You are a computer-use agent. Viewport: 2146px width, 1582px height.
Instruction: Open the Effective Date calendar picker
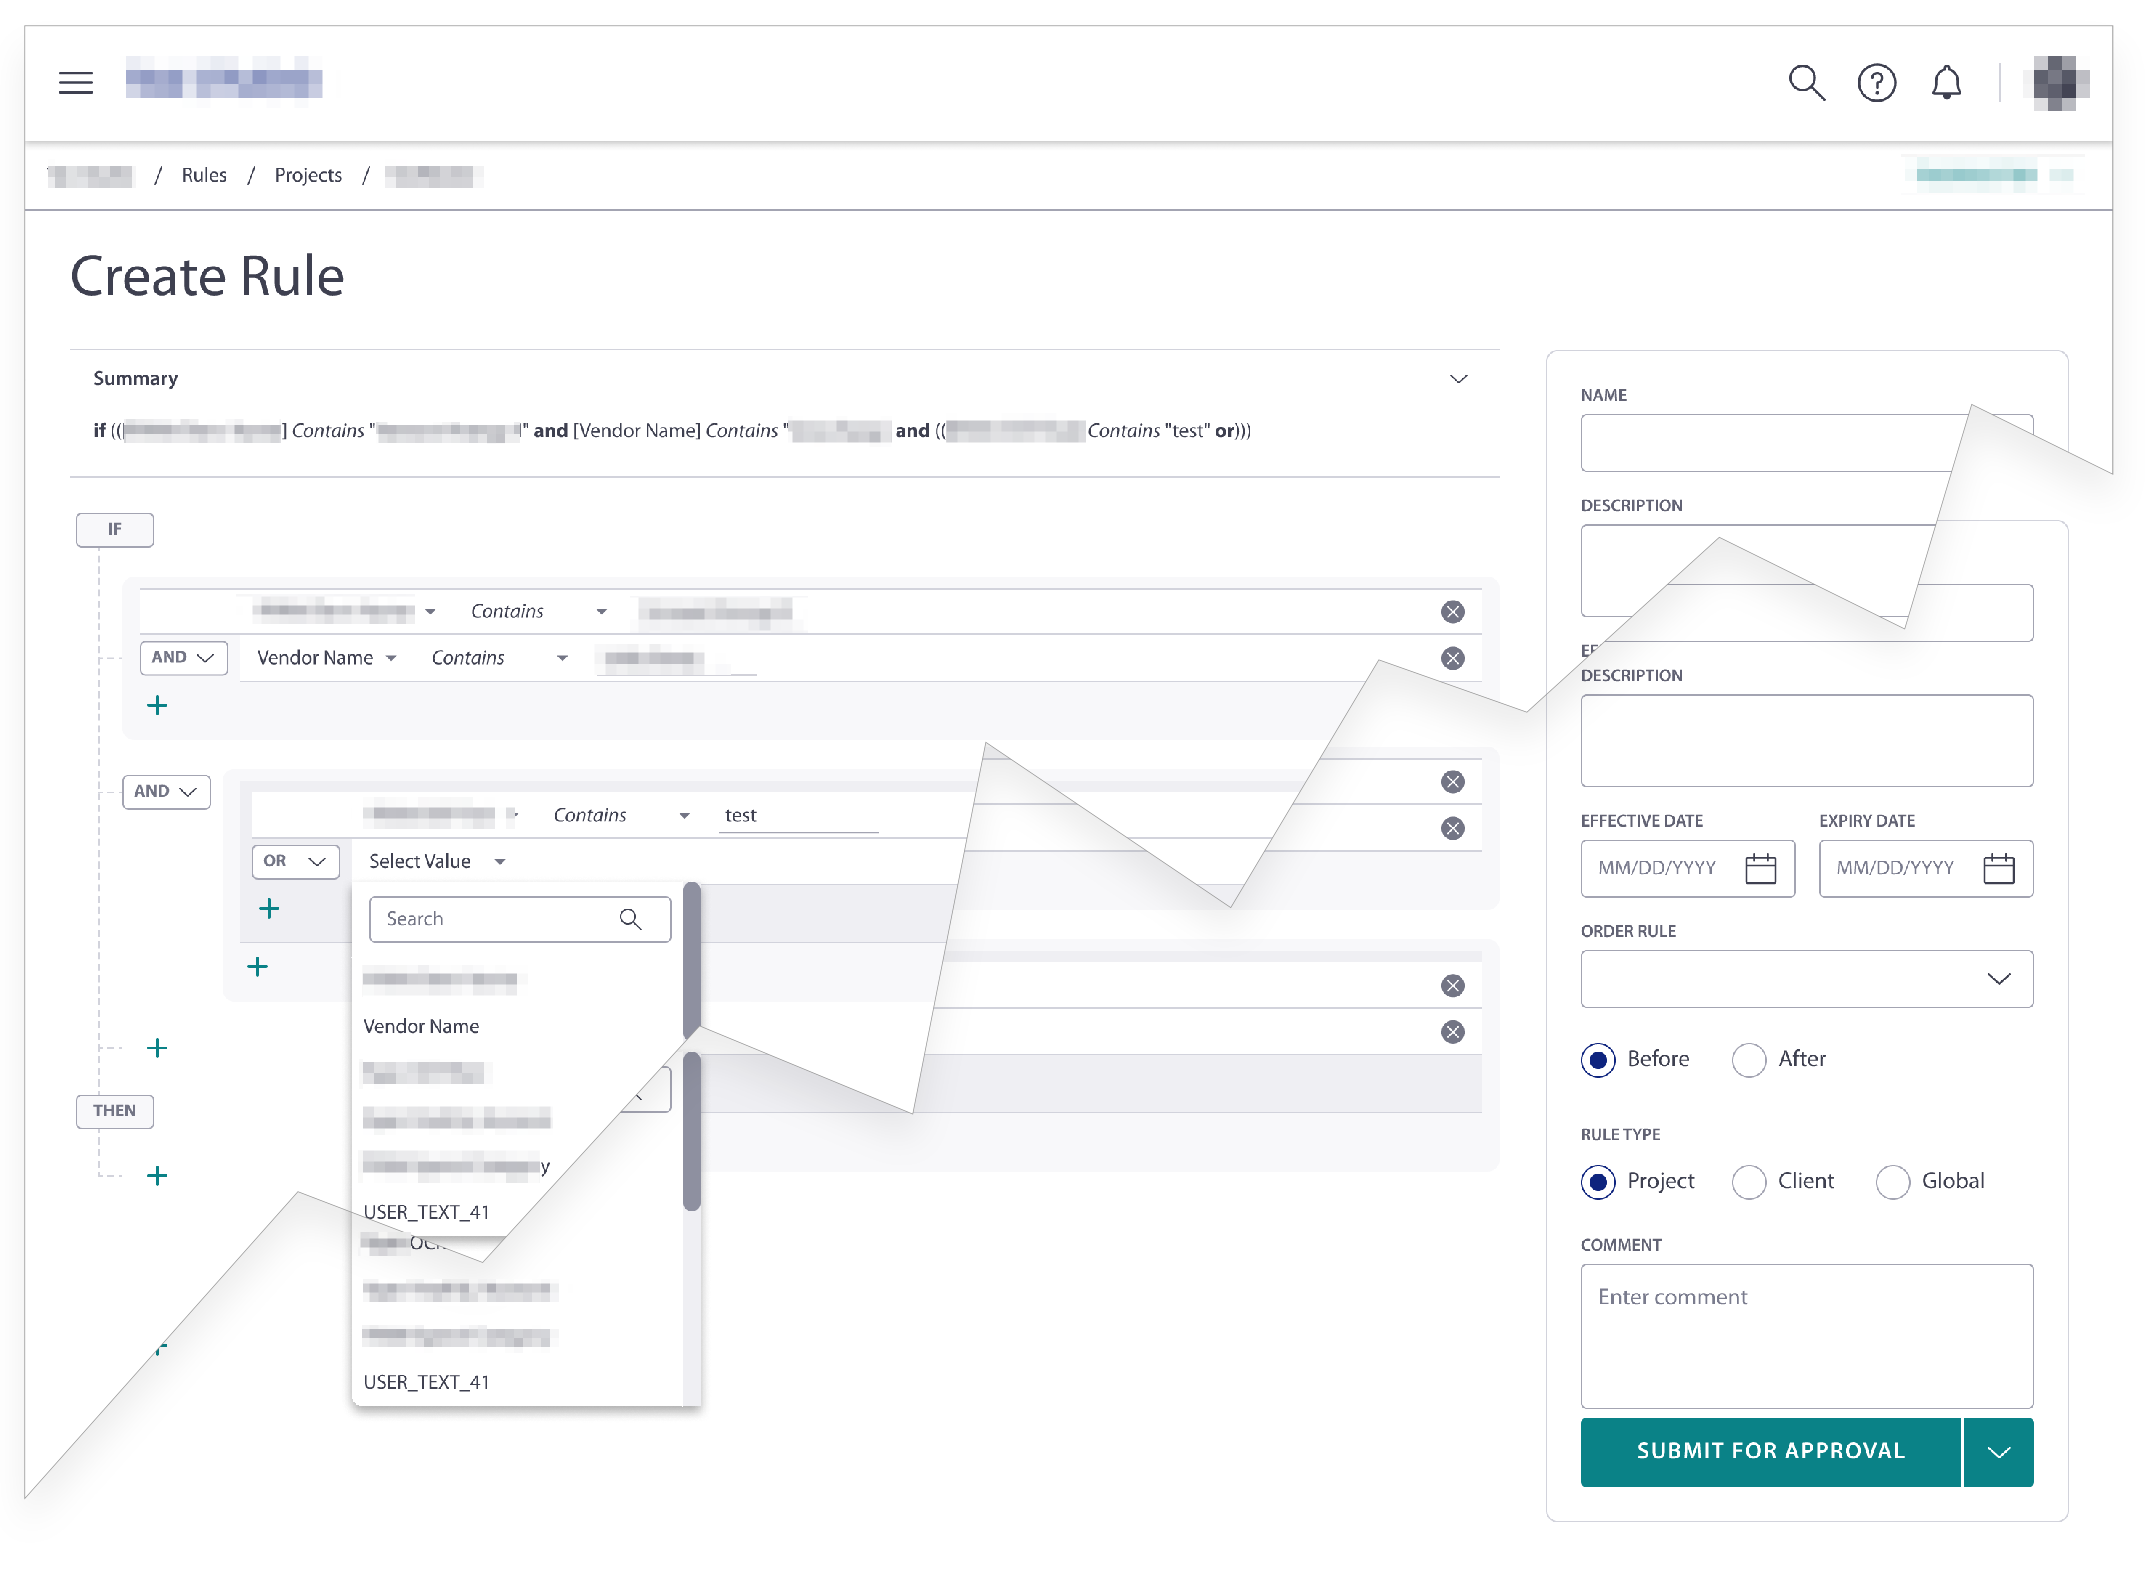pos(1761,868)
